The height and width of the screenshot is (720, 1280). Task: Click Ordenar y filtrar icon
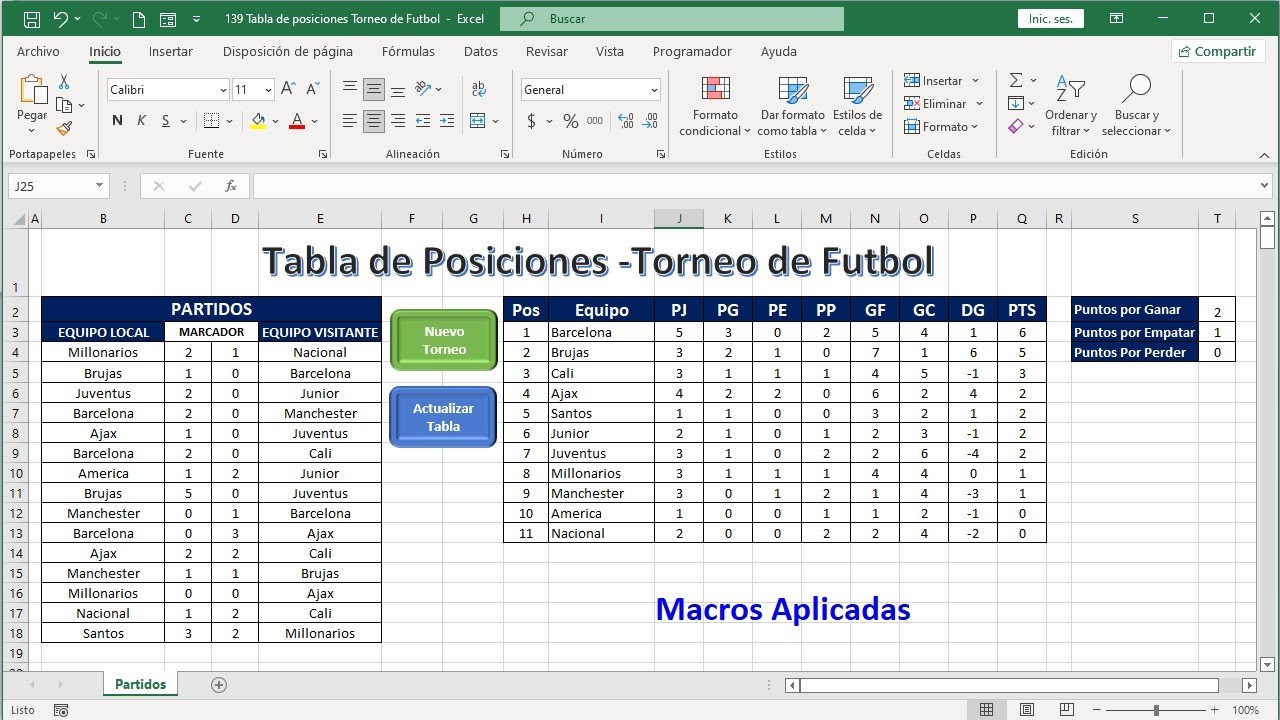point(1070,89)
